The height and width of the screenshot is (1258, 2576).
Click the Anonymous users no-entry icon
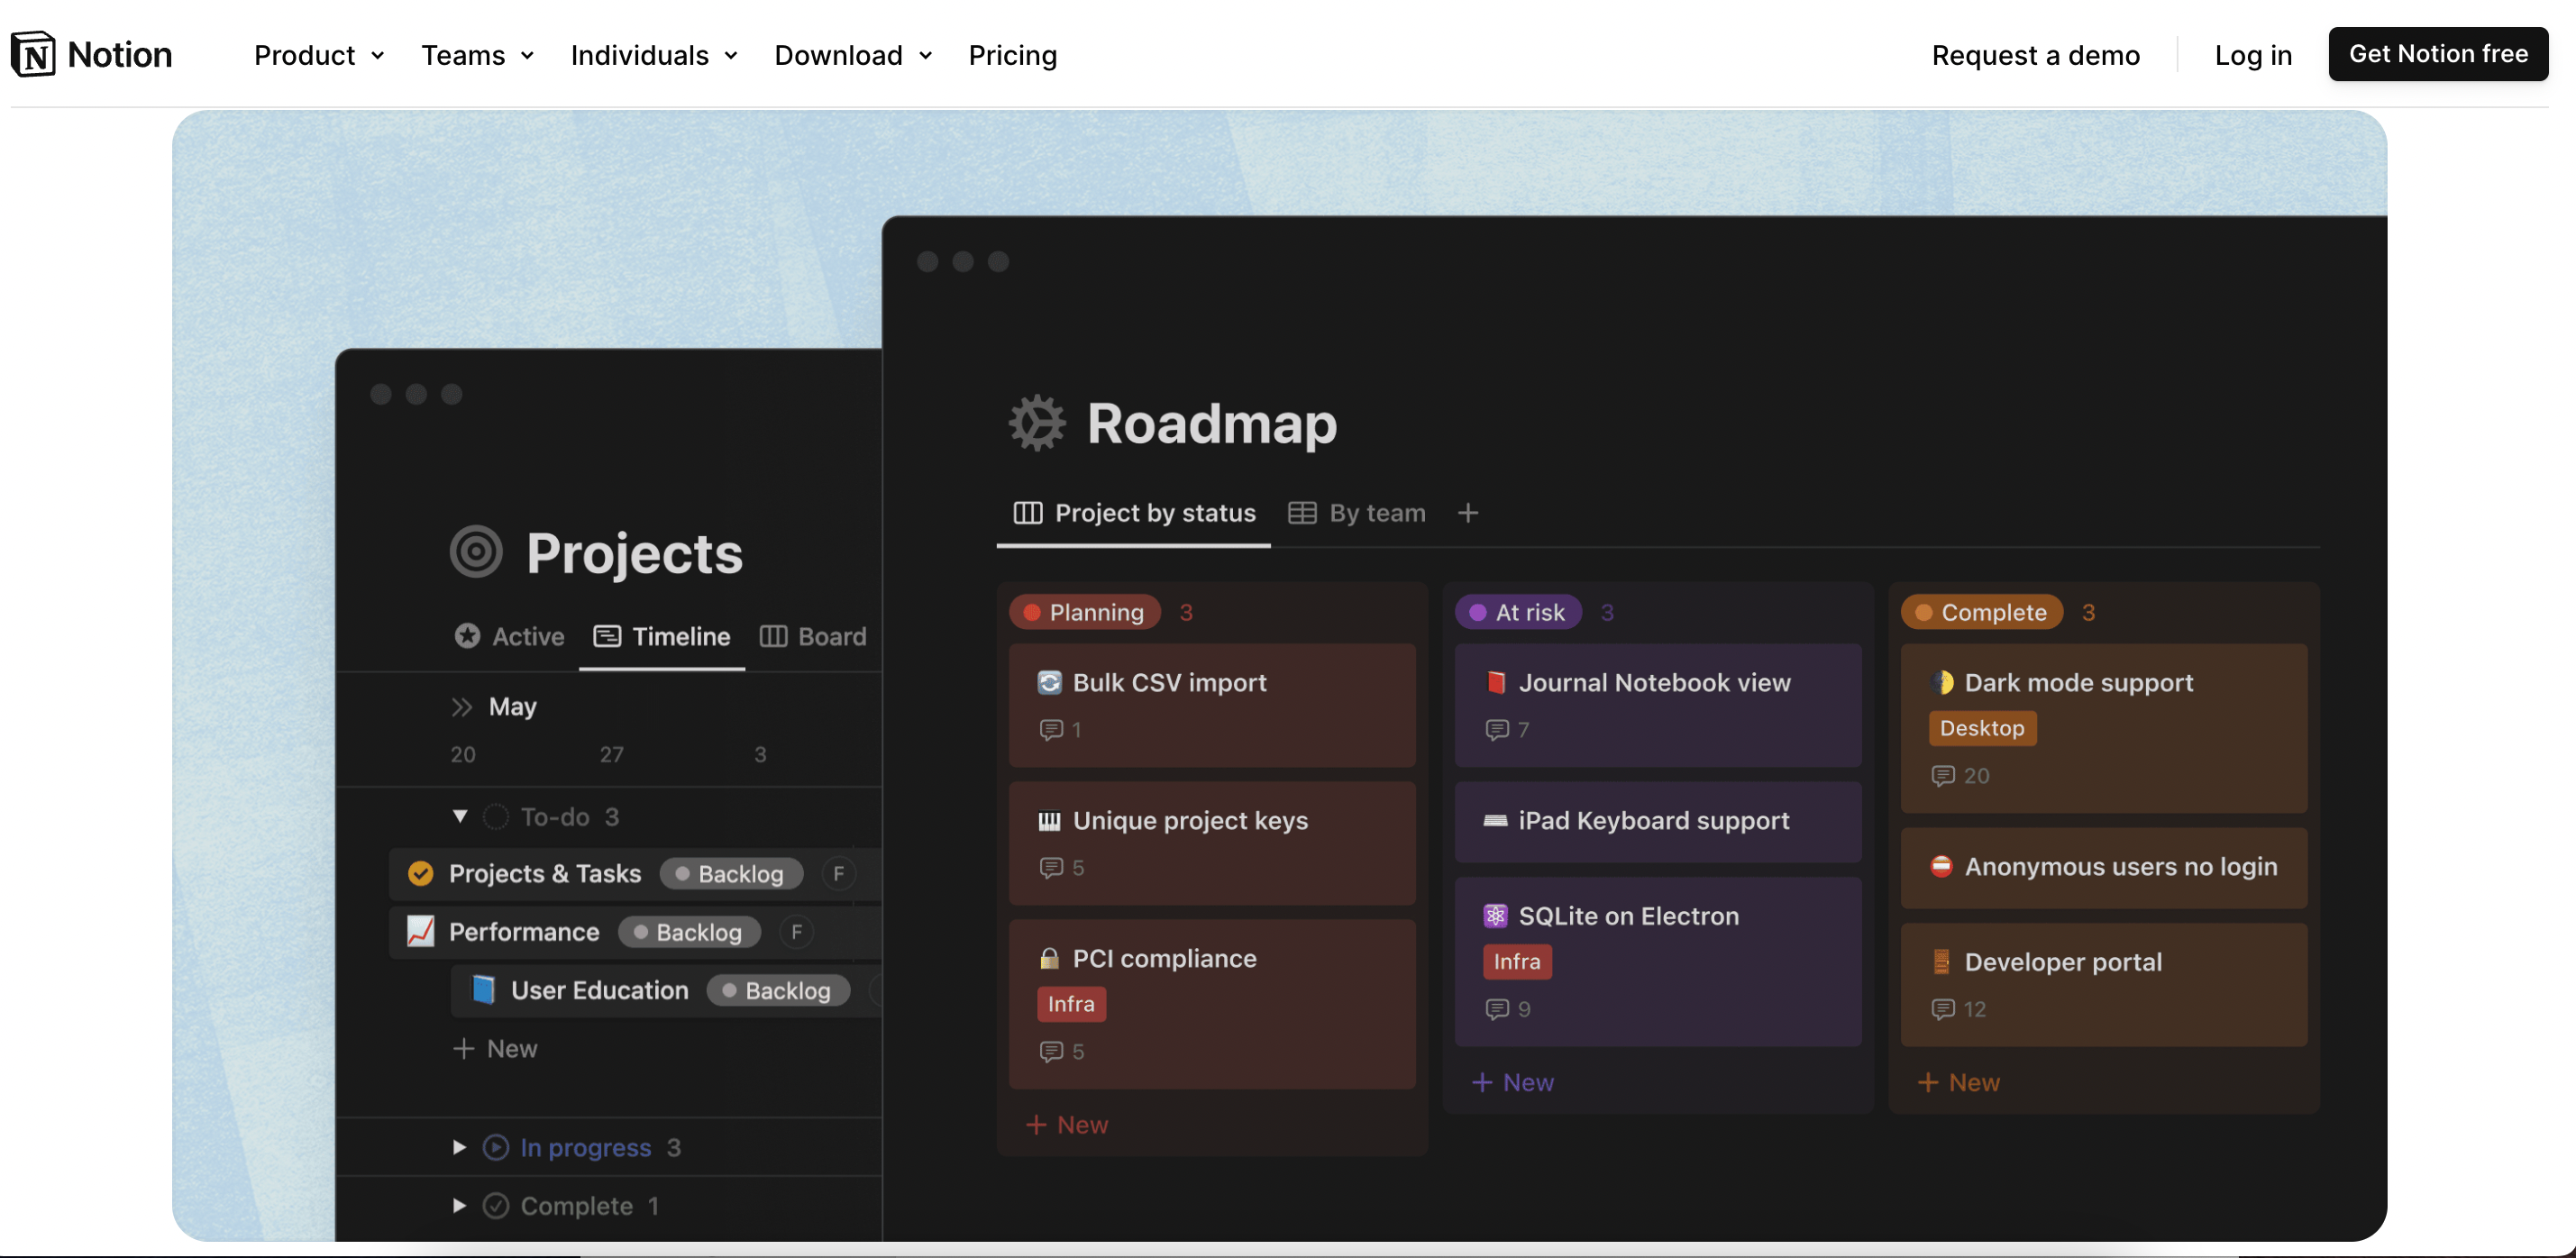1942,867
